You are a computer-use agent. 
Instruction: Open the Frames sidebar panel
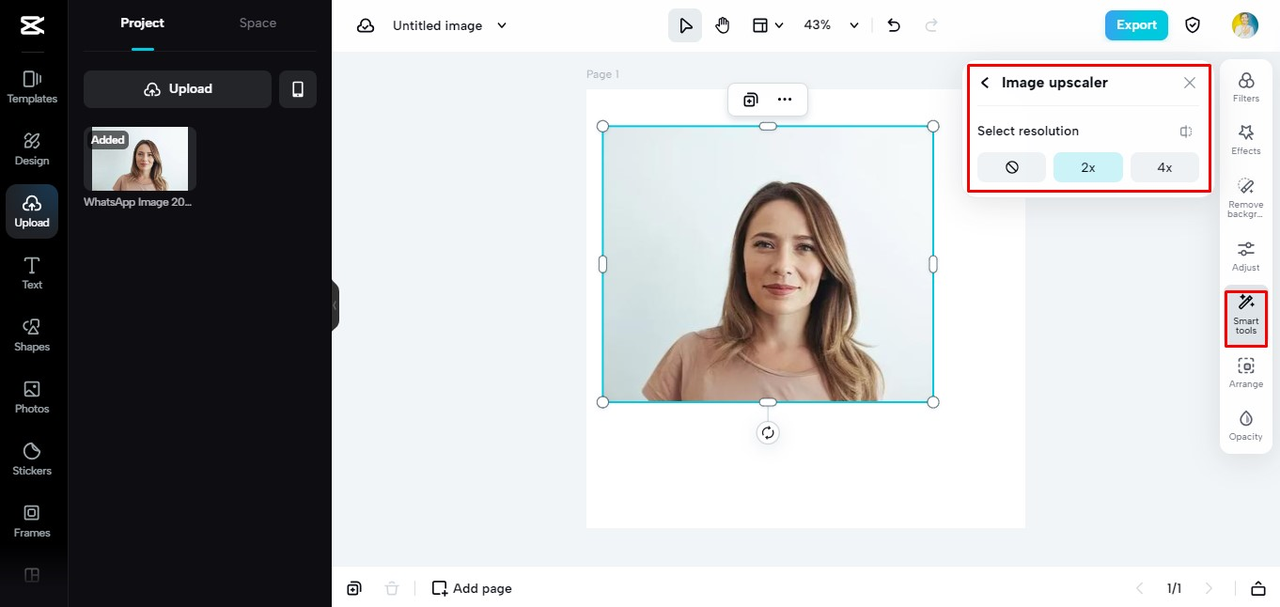[x=32, y=521]
